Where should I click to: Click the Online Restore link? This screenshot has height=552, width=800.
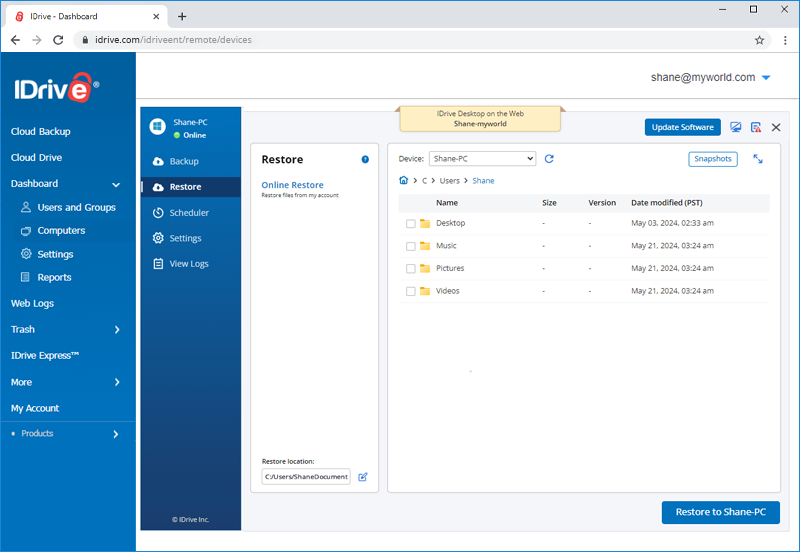tap(292, 185)
